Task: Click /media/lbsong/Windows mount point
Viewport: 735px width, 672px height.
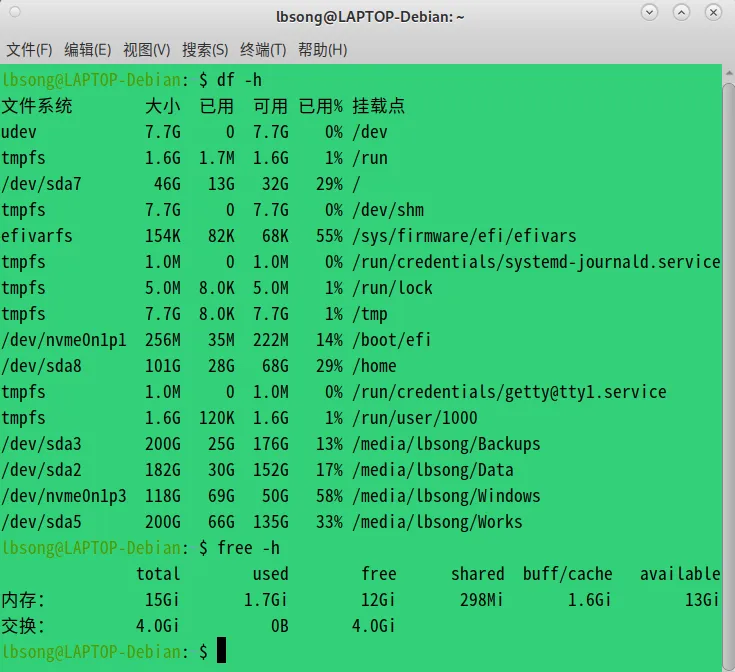Action: pyautogui.click(x=447, y=496)
